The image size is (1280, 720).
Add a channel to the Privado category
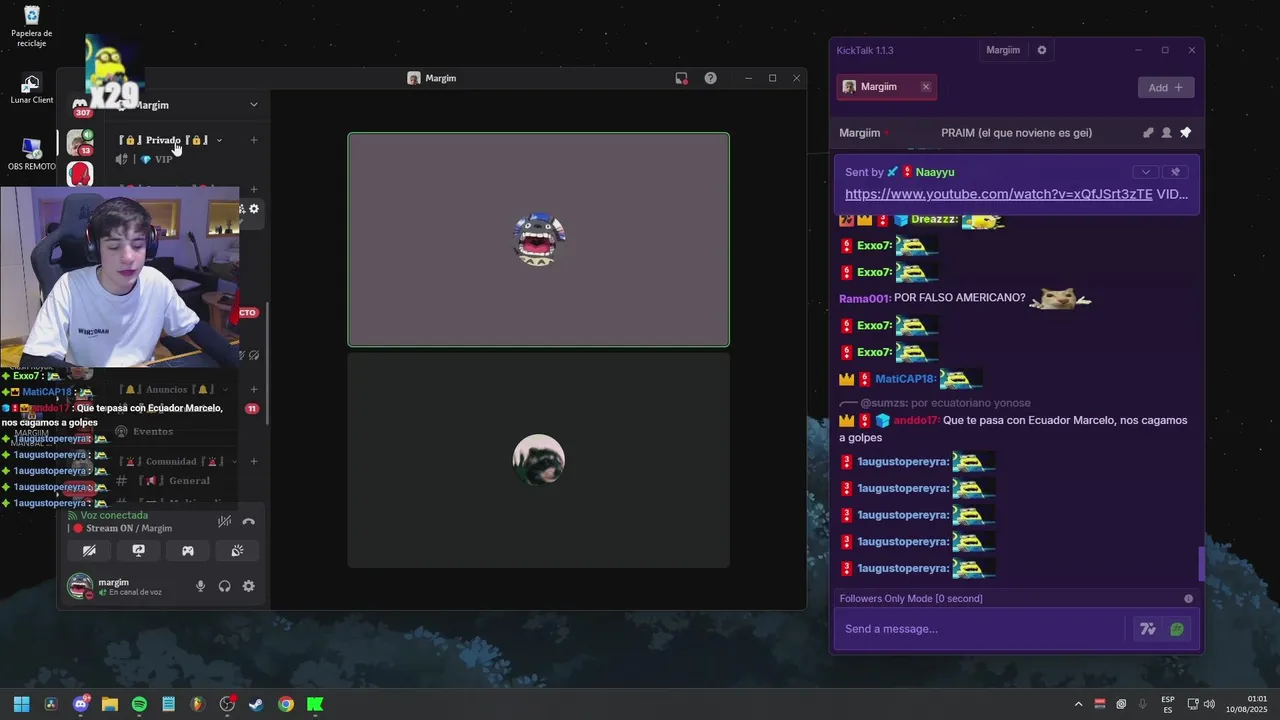coord(254,140)
